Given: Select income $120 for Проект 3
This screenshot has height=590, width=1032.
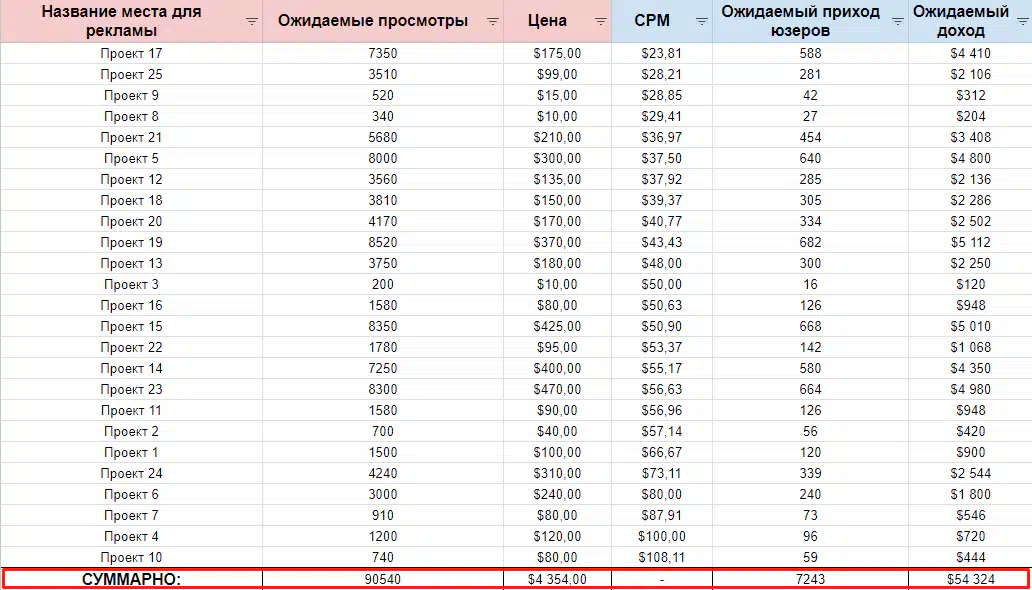Looking at the screenshot, I should click(x=970, y=284).
